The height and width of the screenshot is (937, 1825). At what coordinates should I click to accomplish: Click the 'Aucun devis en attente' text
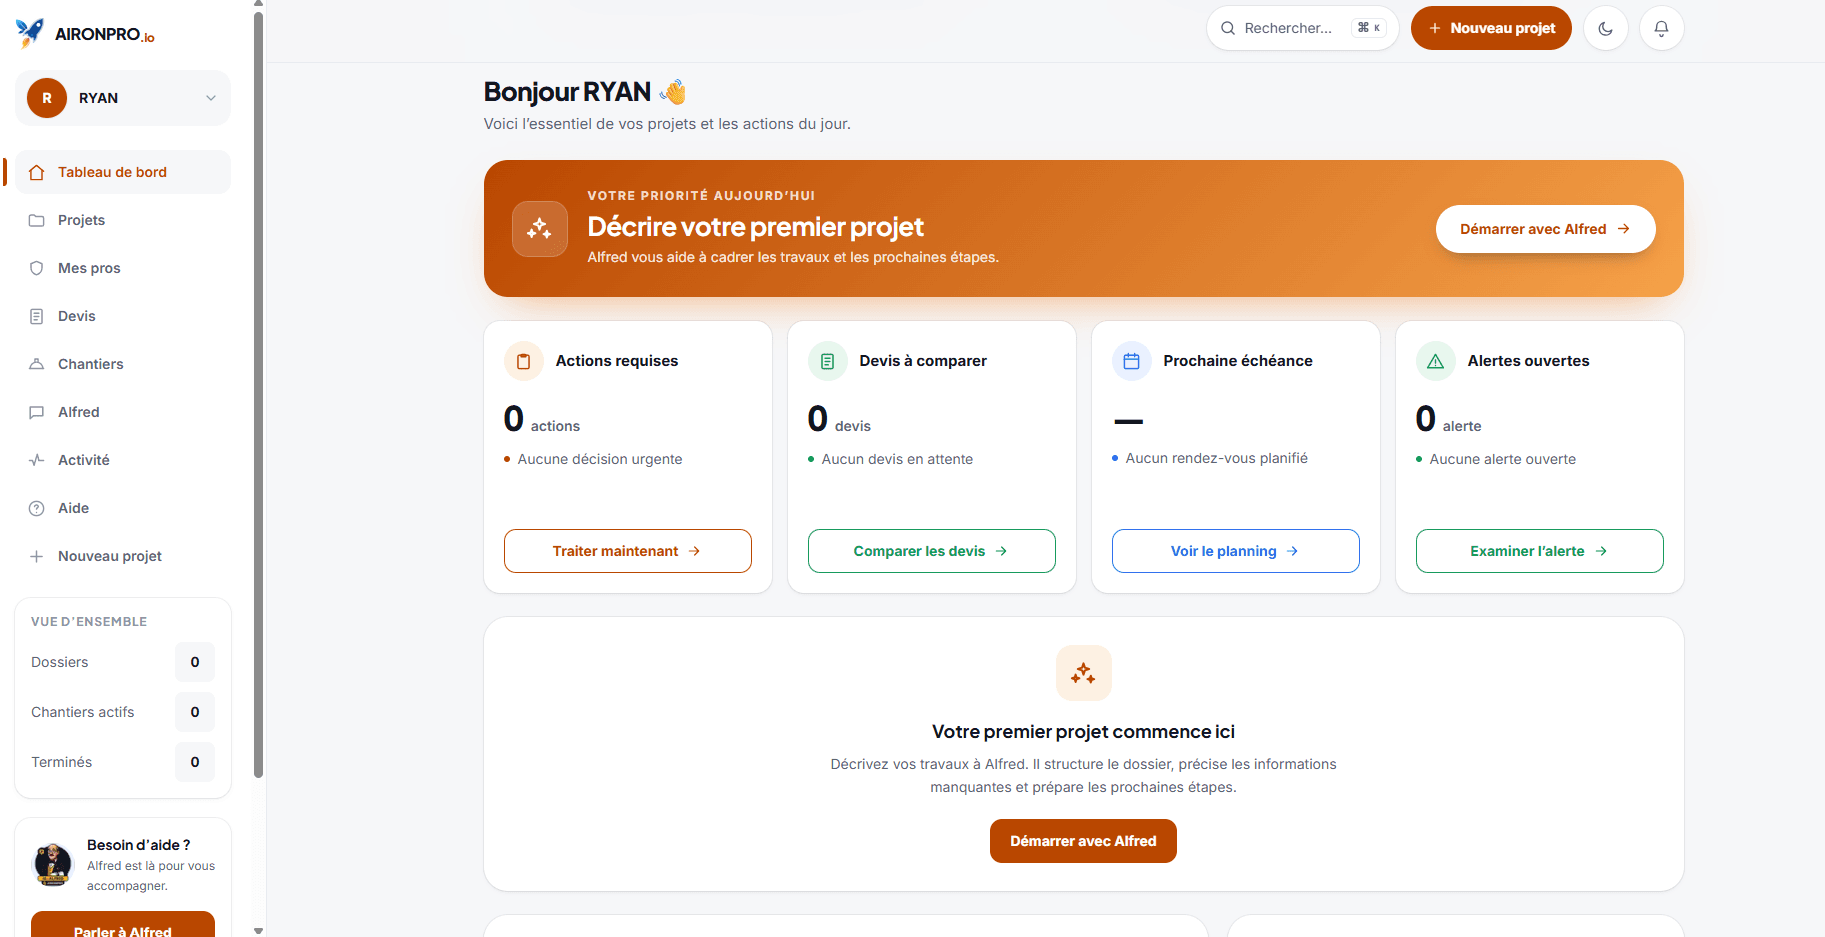pyautogui.click(x=897, y=459)
